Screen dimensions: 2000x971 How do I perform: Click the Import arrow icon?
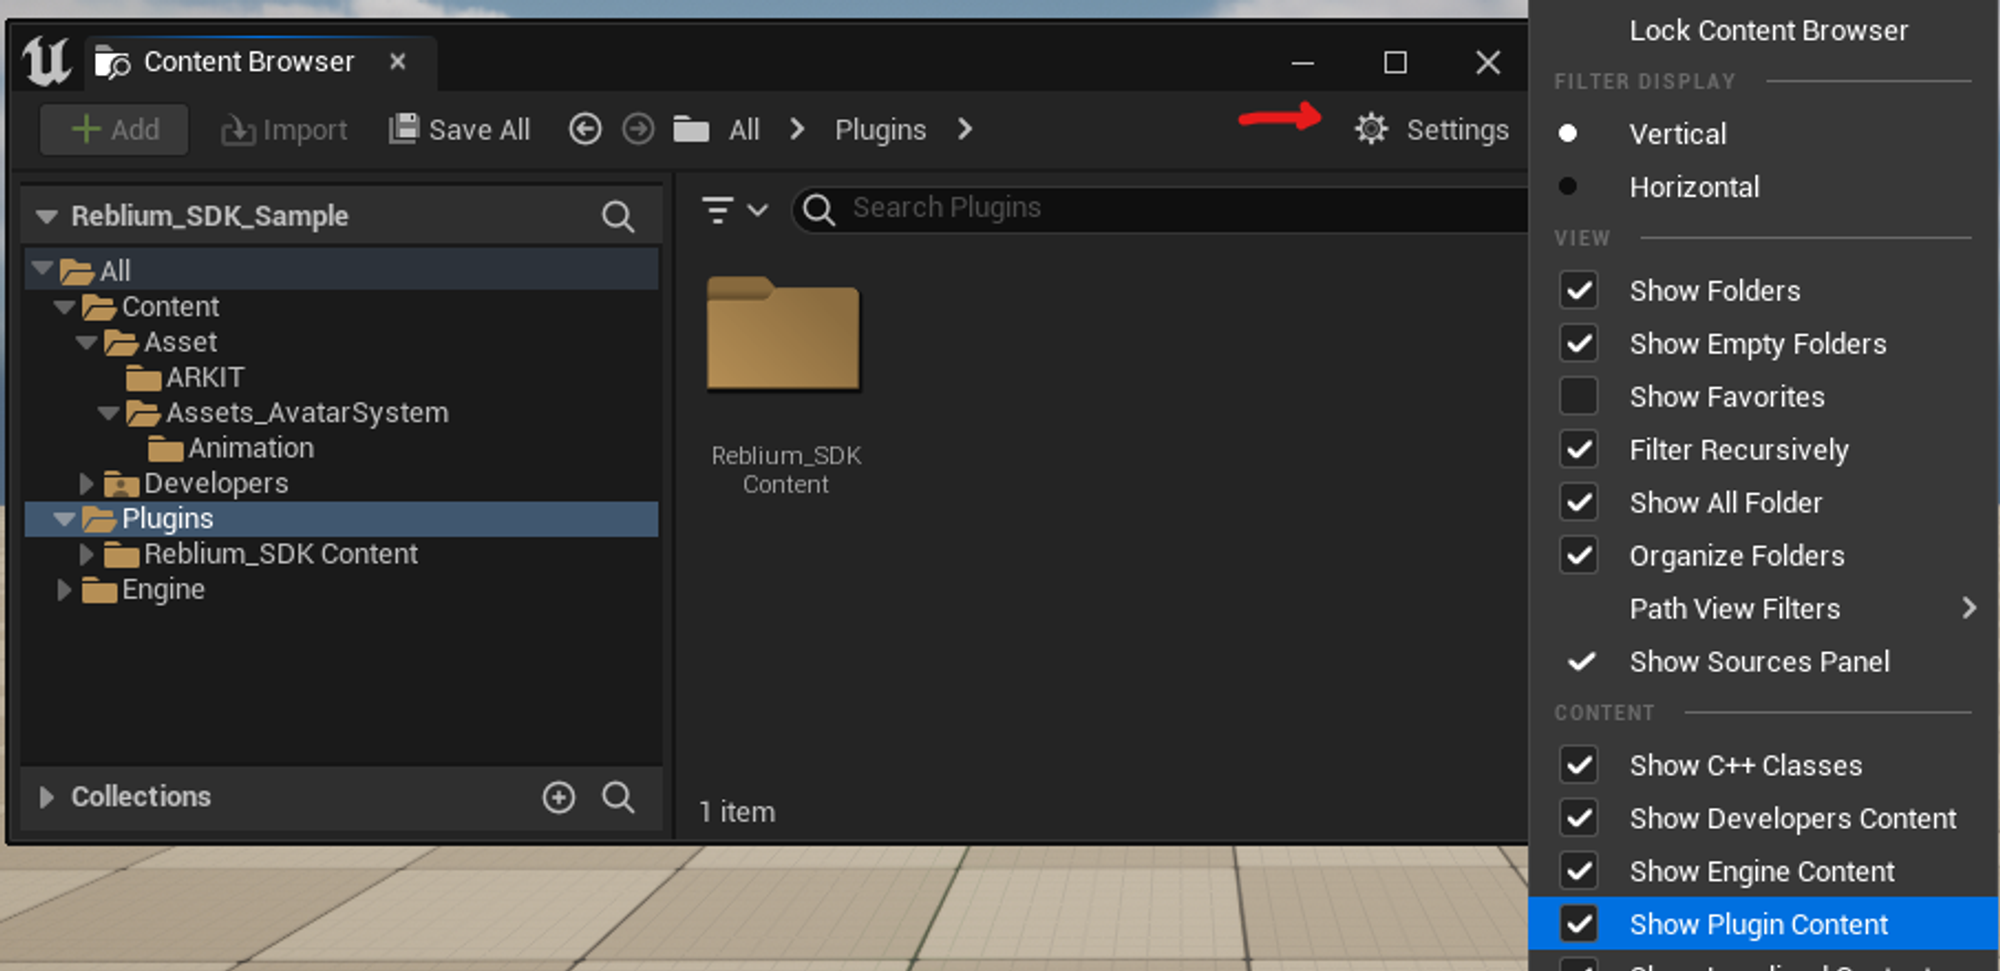237,130
